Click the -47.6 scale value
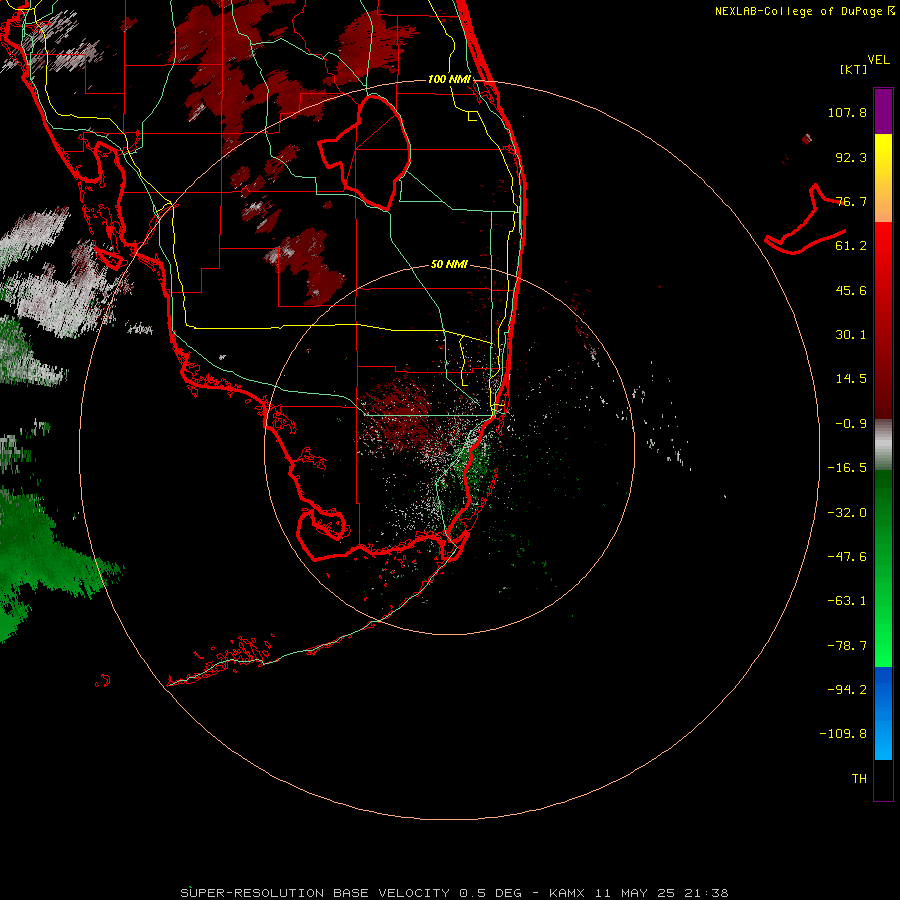 [x=847, y=557]
